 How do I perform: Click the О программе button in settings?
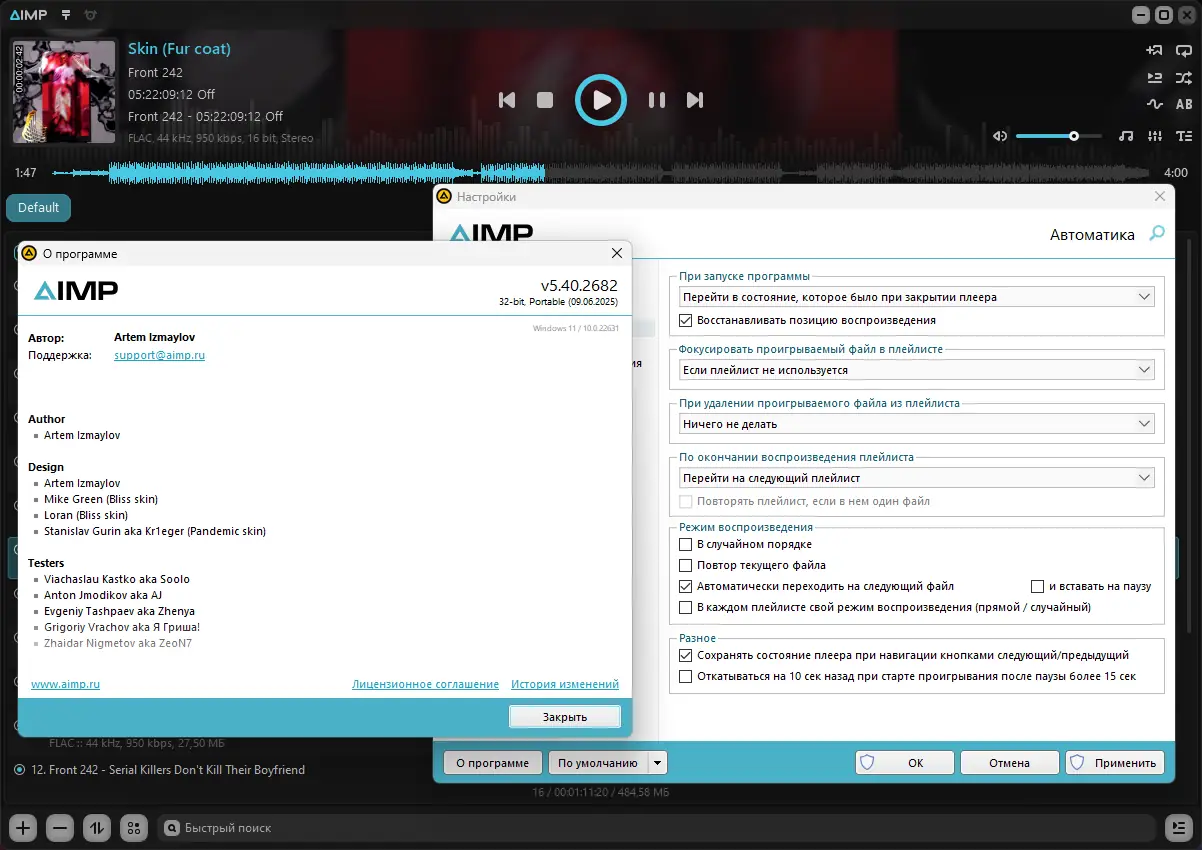[x=493, y=763]
